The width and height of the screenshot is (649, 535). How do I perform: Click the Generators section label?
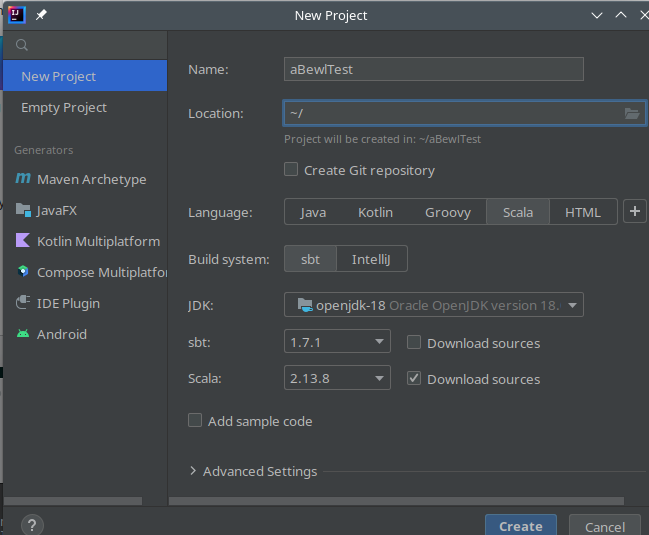[x=43, y=150]
